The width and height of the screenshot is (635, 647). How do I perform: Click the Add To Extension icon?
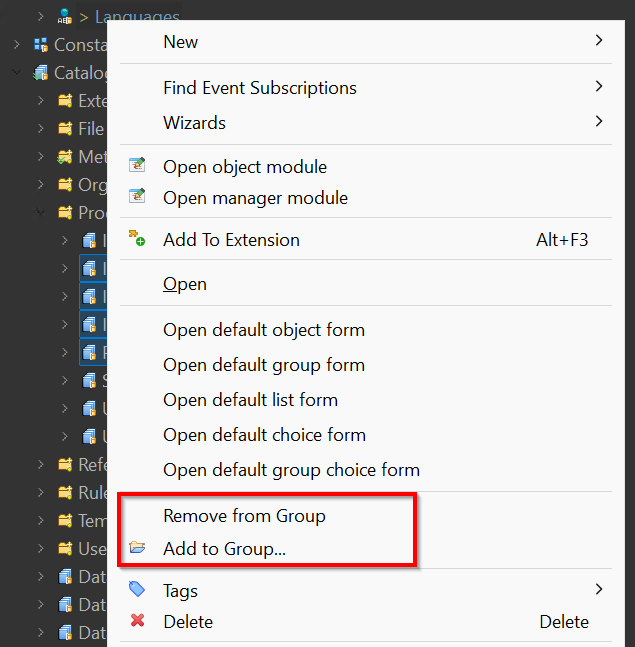[x=137, y=238]
